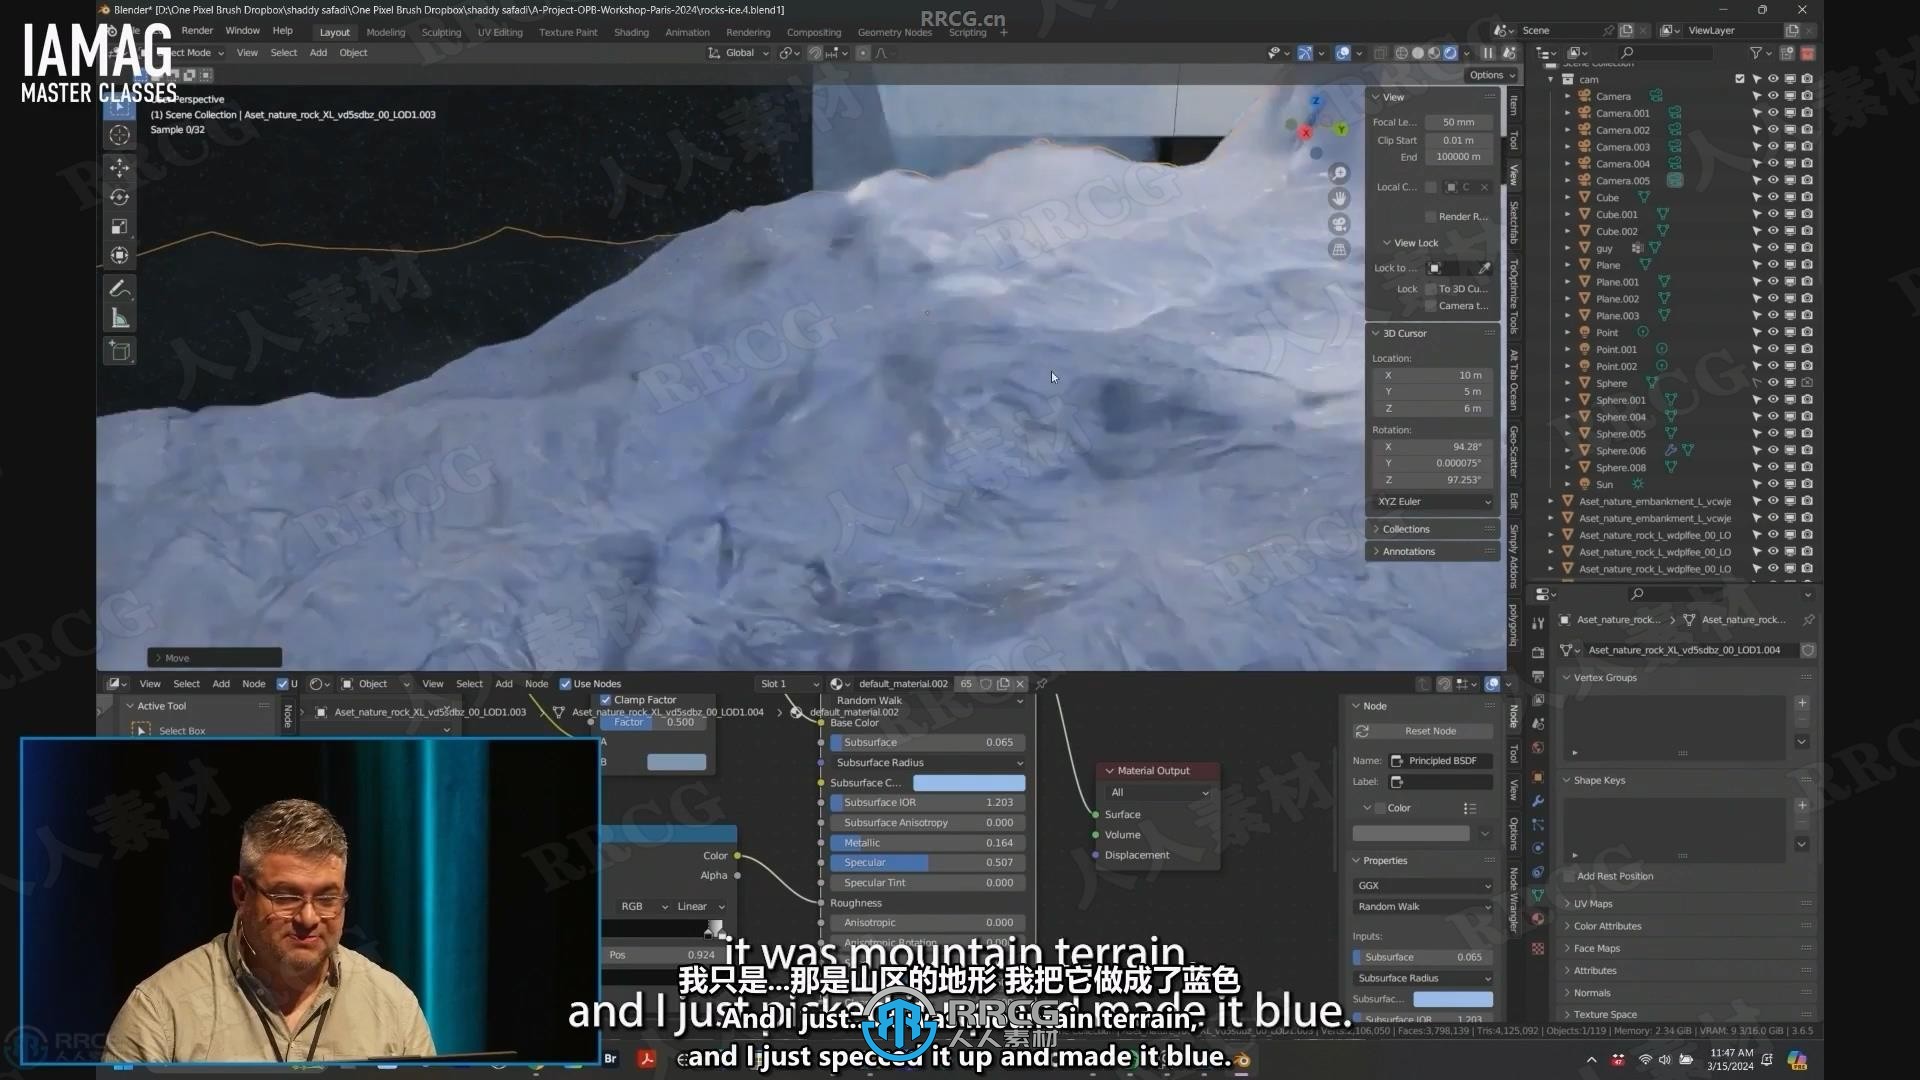This screenshot has width=1920, height=1080.
Task: Enable Camera to View lock checkbox
Action: [x=1431, y=306]
